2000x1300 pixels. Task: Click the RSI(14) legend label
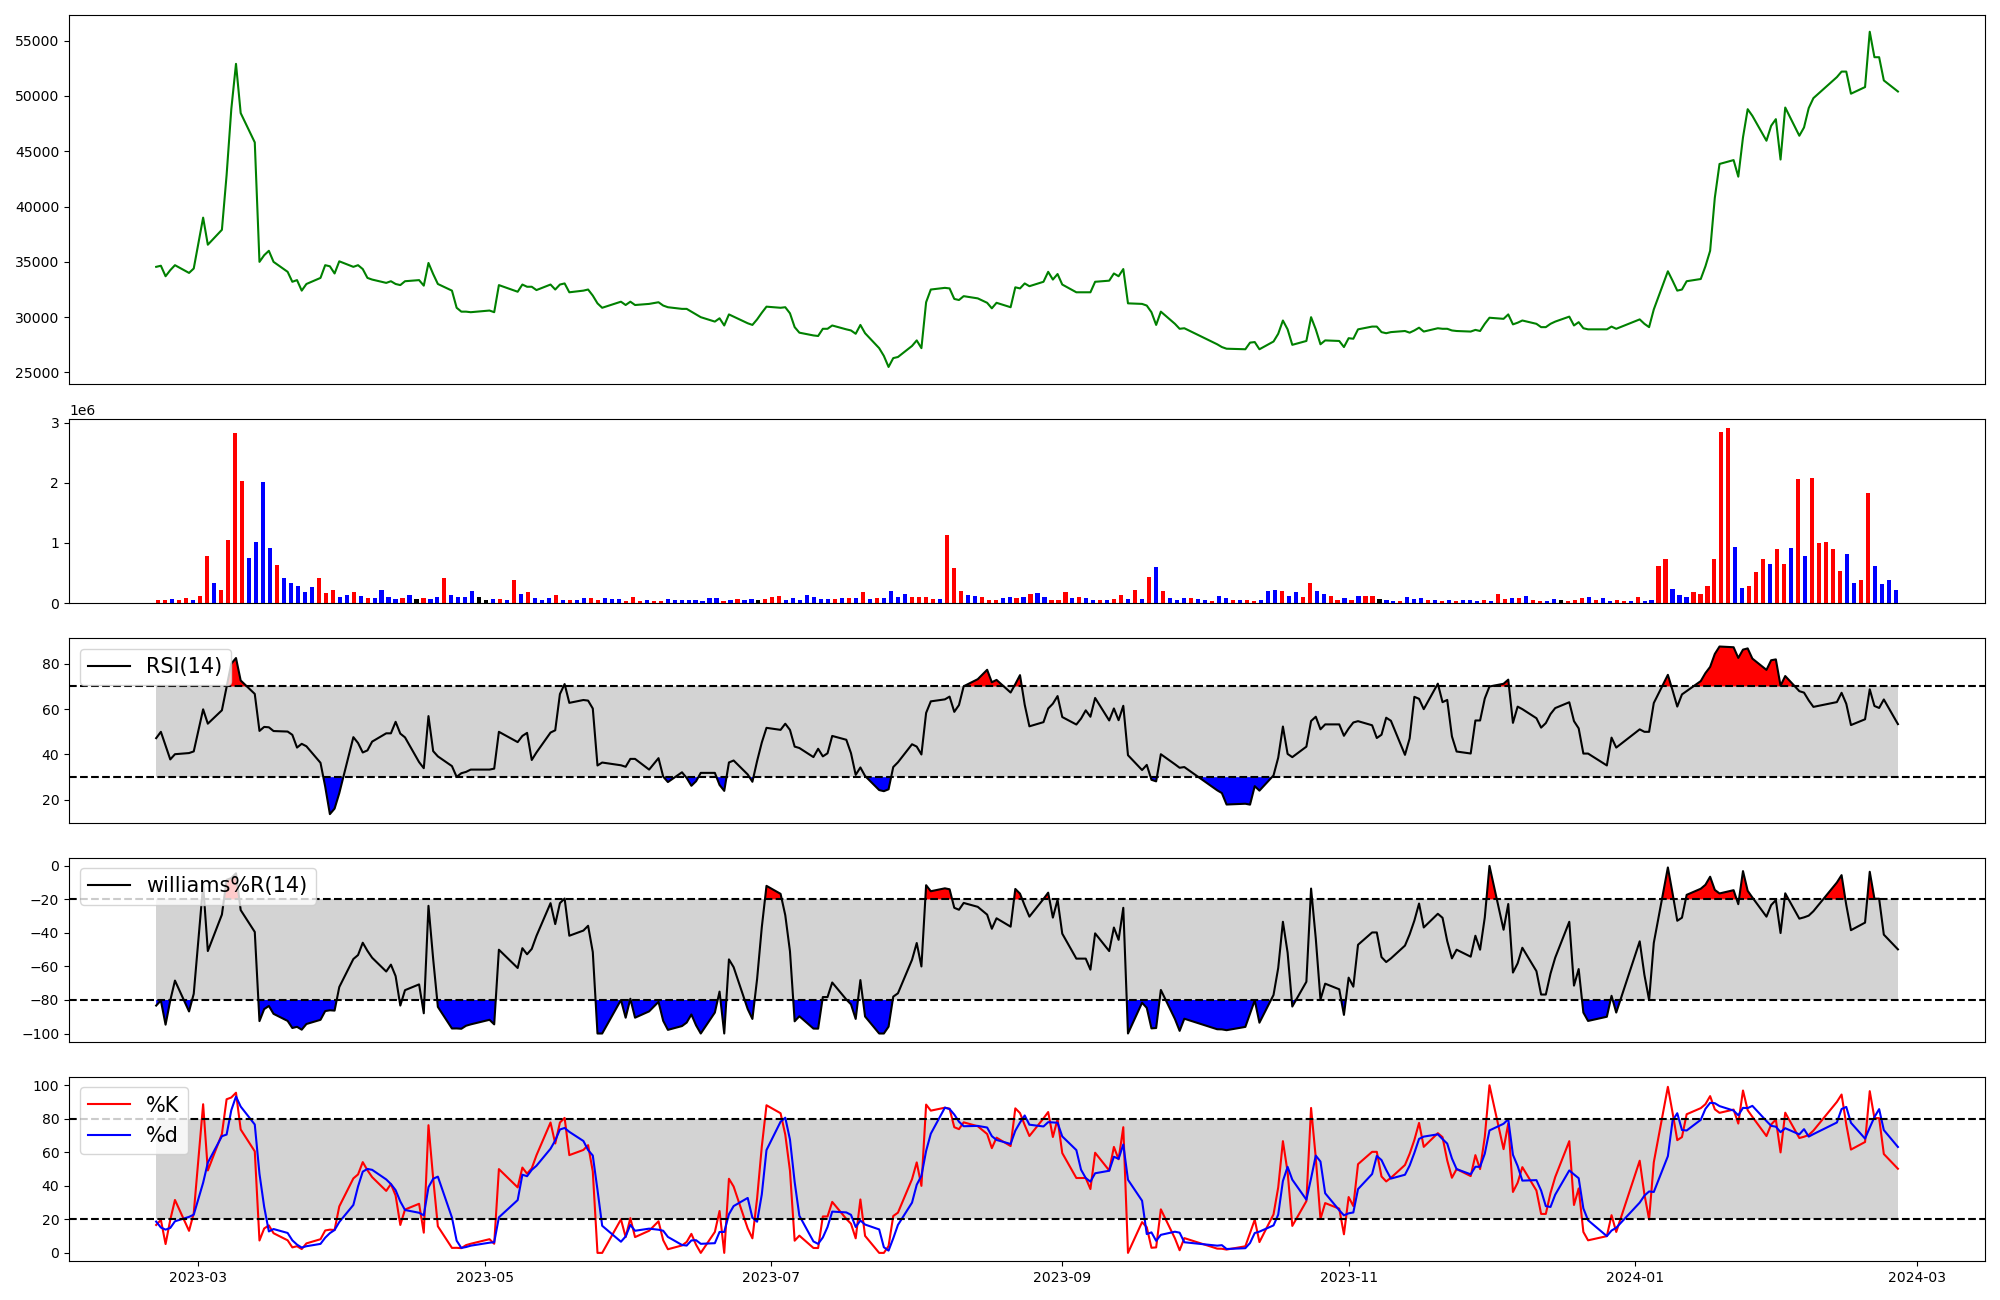coord(184,666)
